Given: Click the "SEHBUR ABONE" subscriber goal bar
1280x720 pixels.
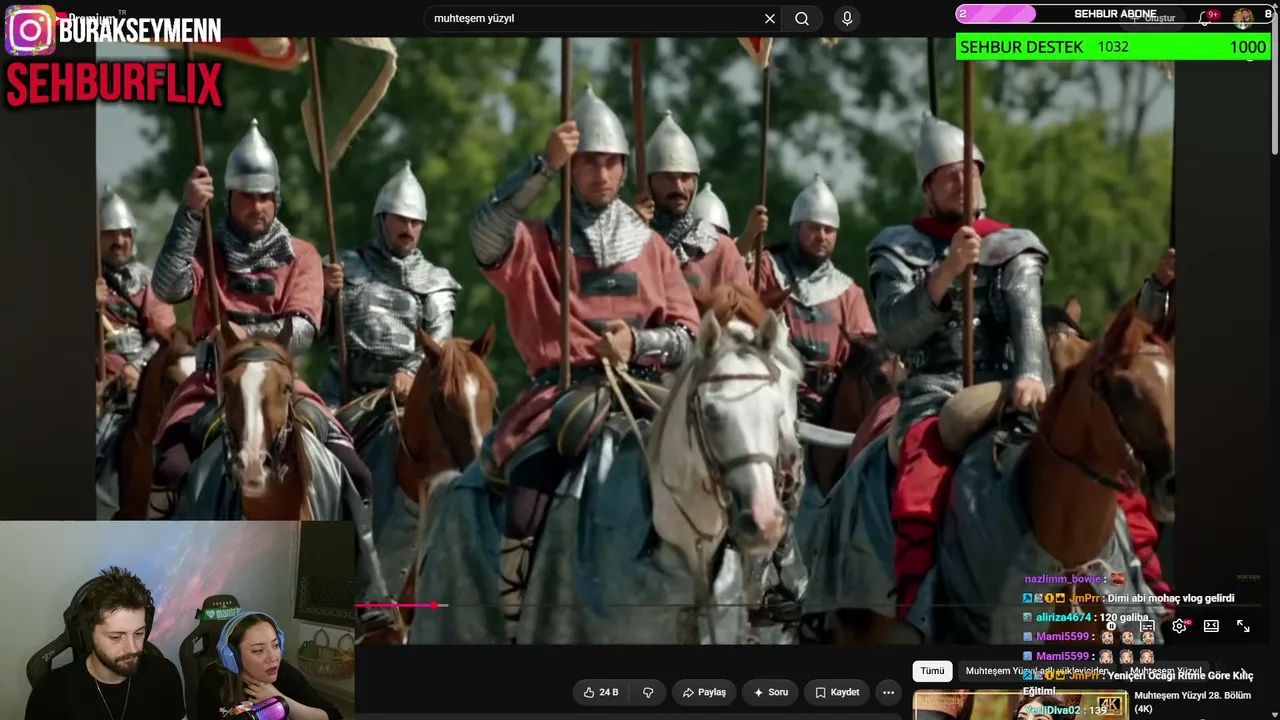Looking at the screenshot, I should tap(1113, 14).
